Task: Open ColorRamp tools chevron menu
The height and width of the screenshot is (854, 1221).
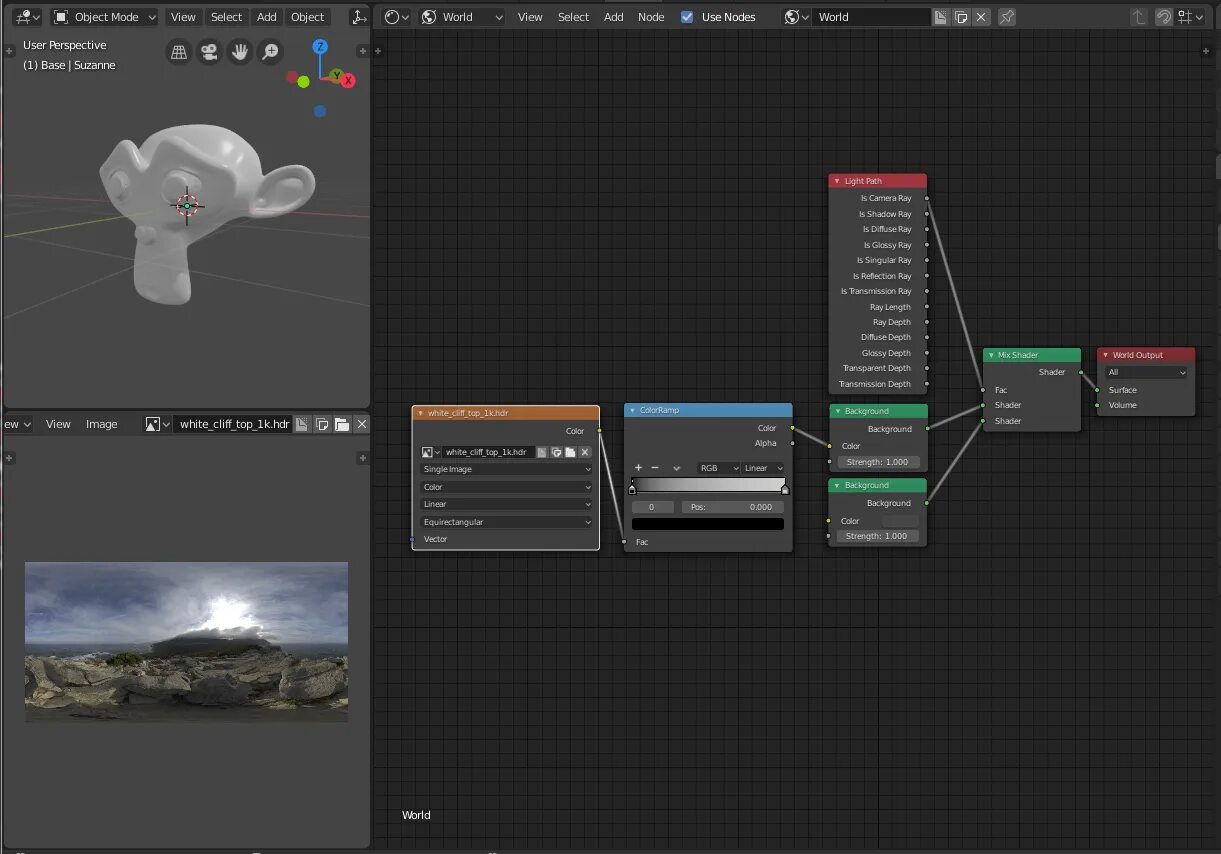Action: [677, 468]
